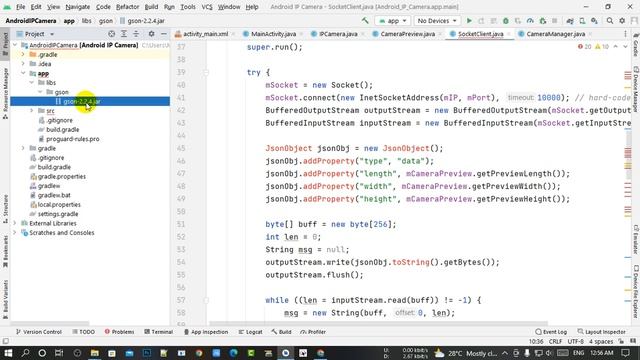Expand the src folder
This screenshot has height=360, width=640.
[x=32, y=111]
